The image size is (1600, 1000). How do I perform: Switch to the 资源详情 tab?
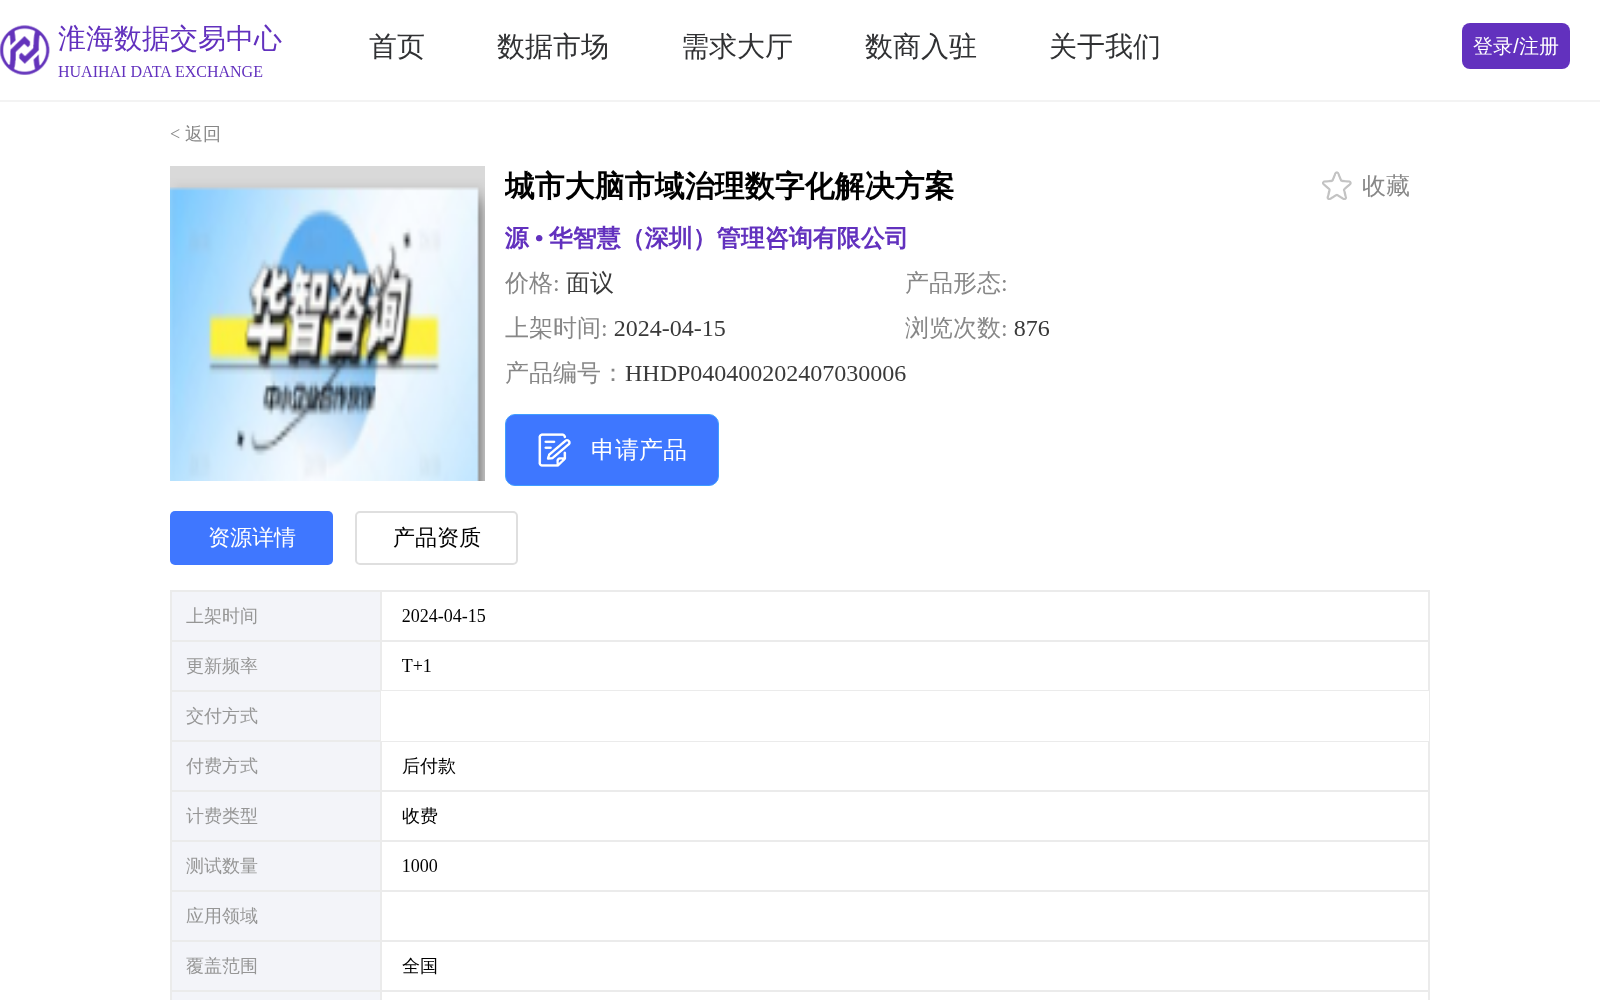click(251, 538)
